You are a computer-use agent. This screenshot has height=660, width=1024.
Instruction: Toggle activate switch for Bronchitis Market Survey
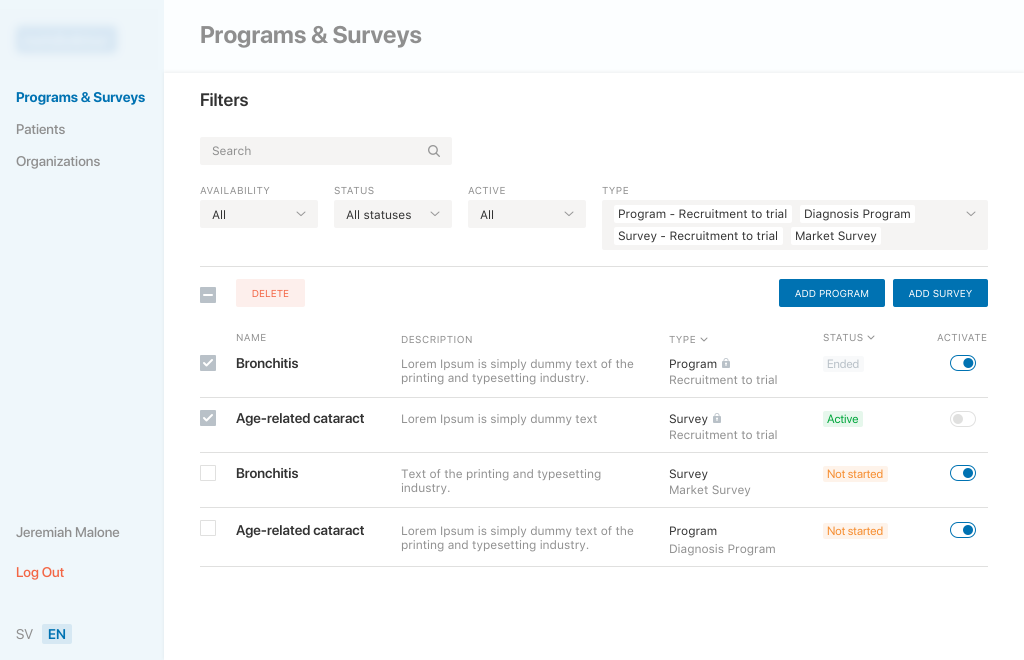[963, 473]
